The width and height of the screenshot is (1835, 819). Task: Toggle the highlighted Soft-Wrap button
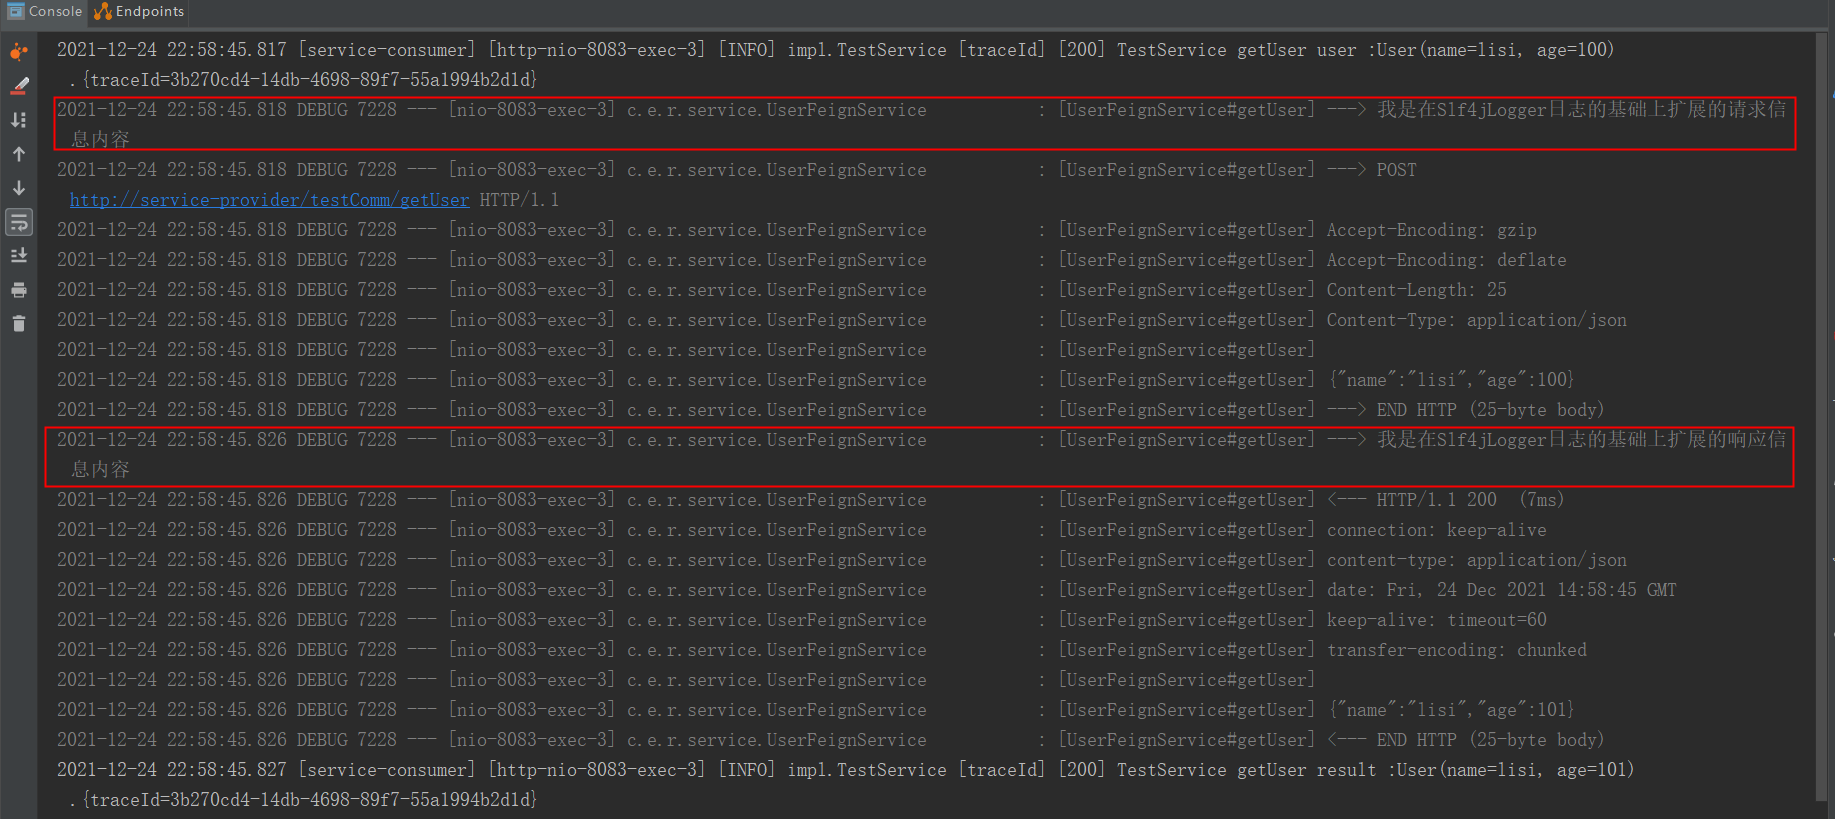(x=18, y=222)
